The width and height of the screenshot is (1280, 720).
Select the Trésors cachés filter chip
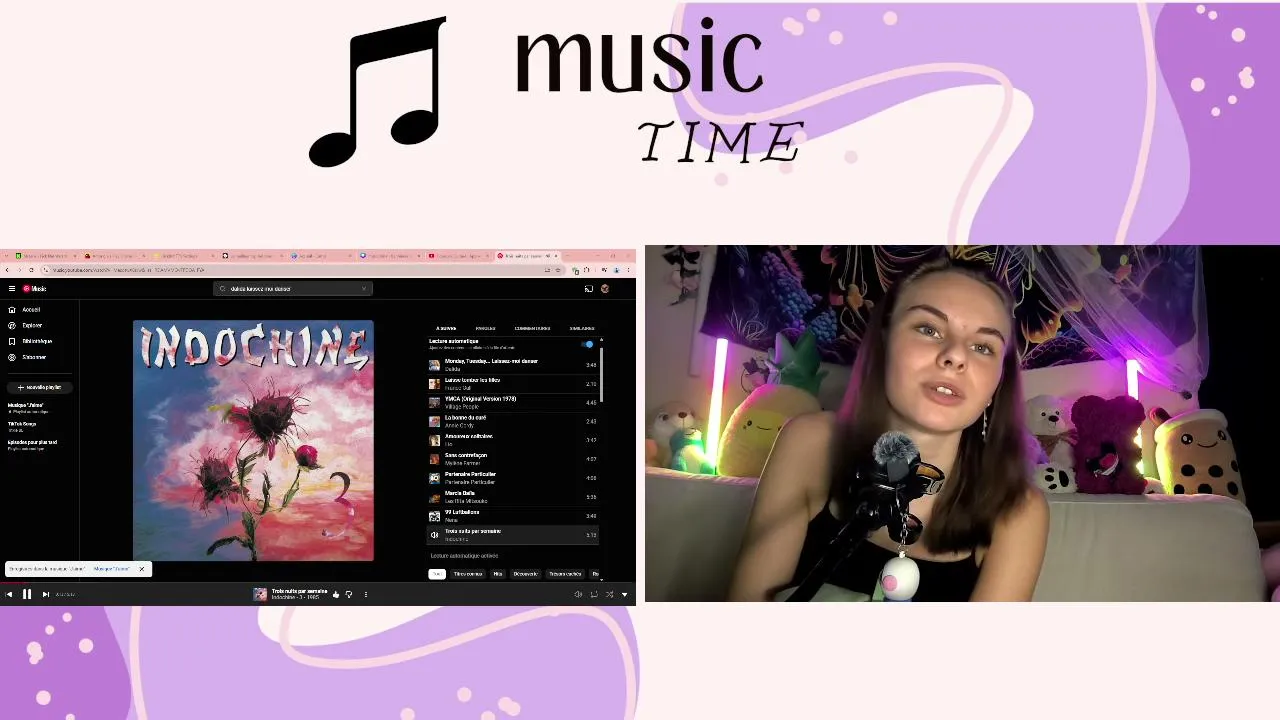click(565, 574)
